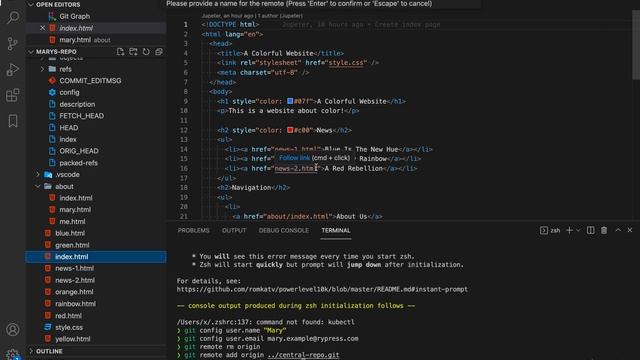Click New File icon in MARYS-REPO header
This screenshot has width=640, height=360.
(120, 52)
